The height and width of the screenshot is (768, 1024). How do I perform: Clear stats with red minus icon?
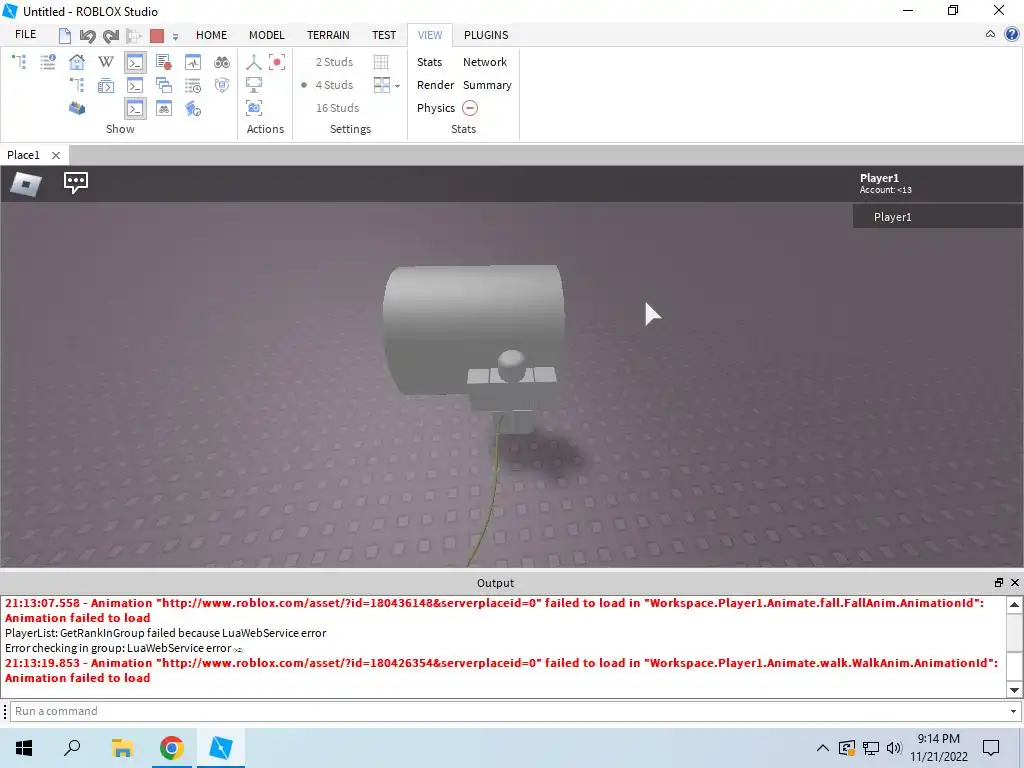[470, 108]
